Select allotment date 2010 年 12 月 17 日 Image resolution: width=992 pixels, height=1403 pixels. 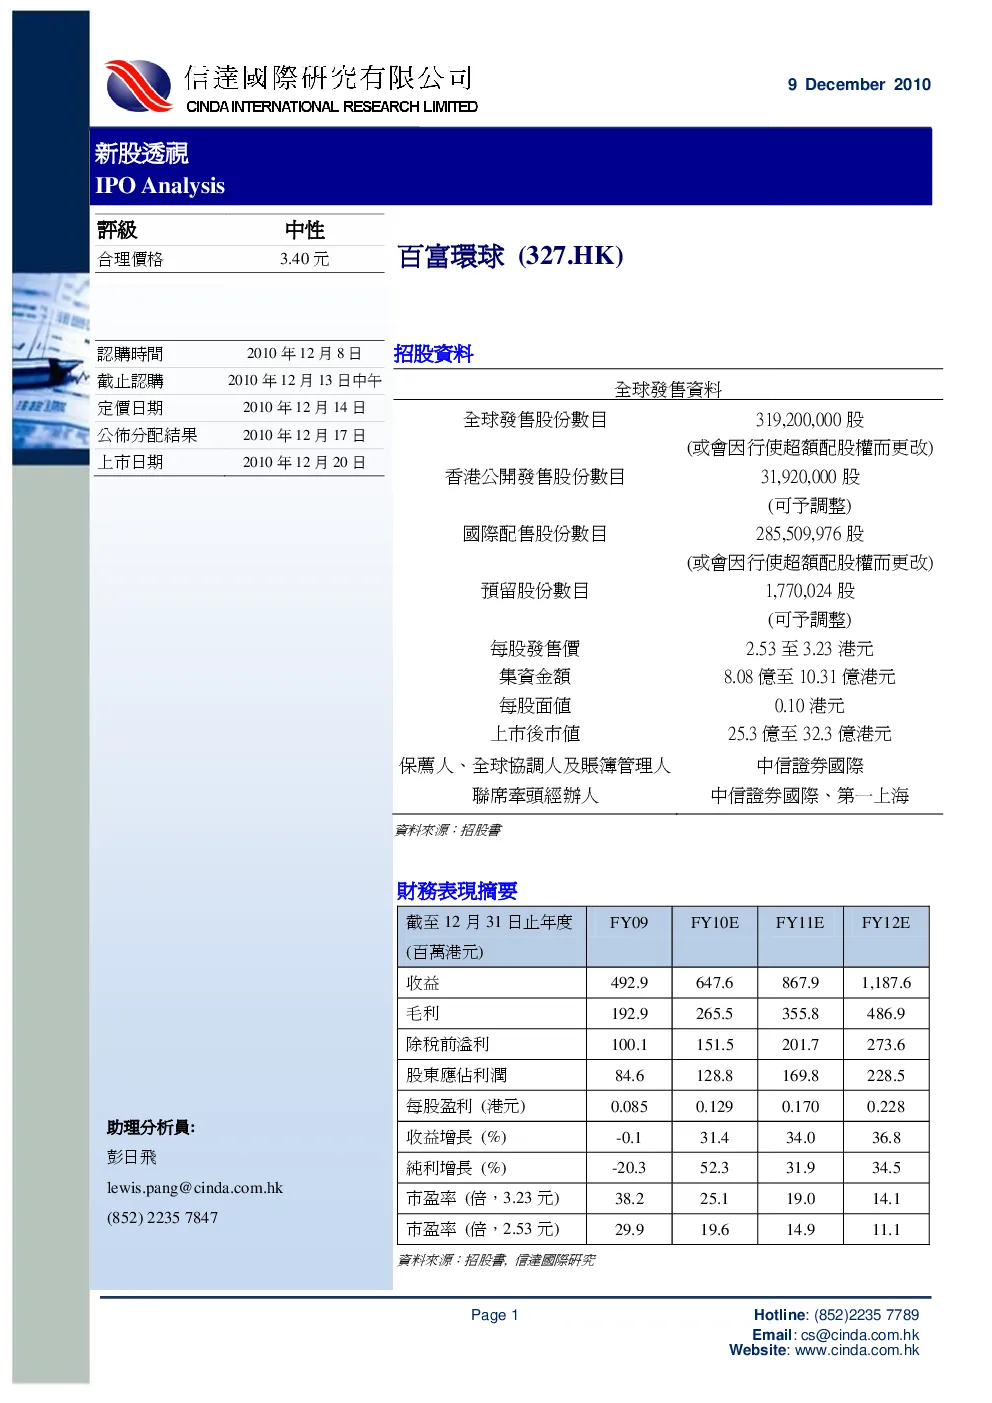pos(305,435)
